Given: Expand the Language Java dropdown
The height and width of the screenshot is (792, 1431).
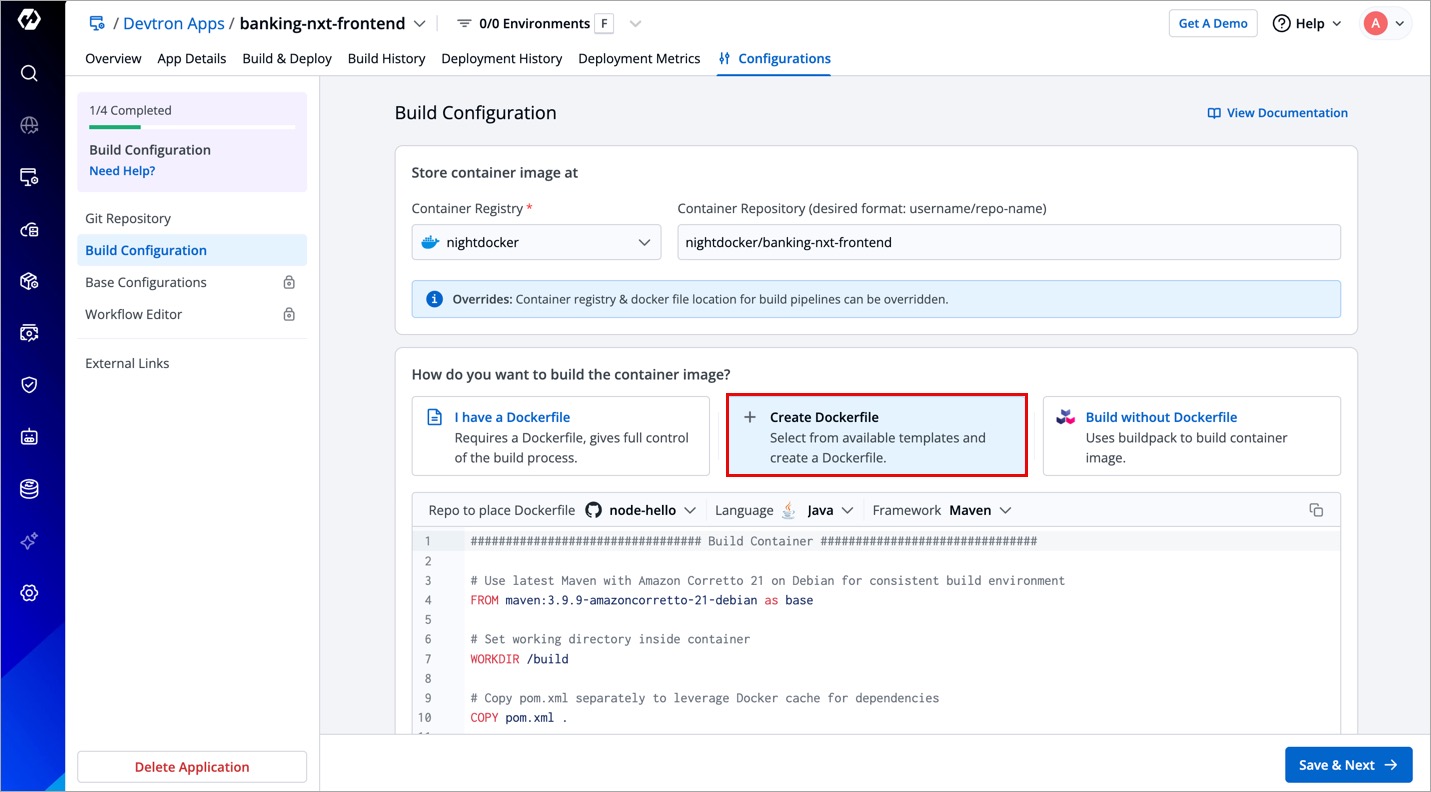Looking at the screenshot, I should click(818, 510).
